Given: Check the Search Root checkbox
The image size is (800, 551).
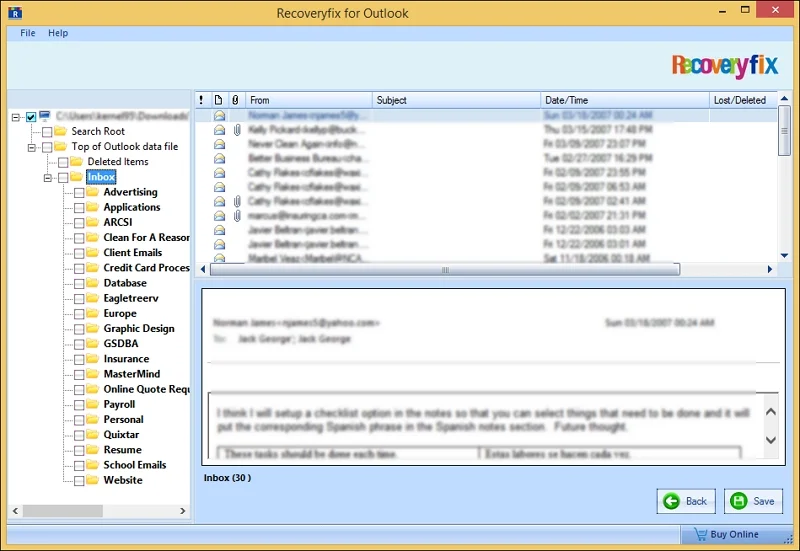Looking at the screenshot, I should 47,132.
